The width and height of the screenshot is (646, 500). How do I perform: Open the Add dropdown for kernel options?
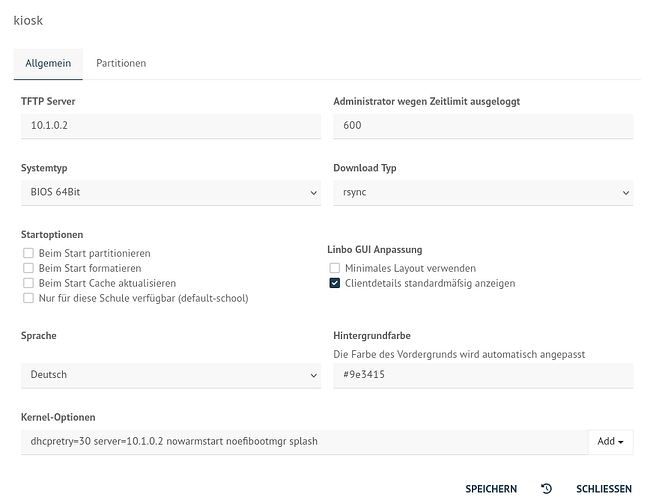610,442
